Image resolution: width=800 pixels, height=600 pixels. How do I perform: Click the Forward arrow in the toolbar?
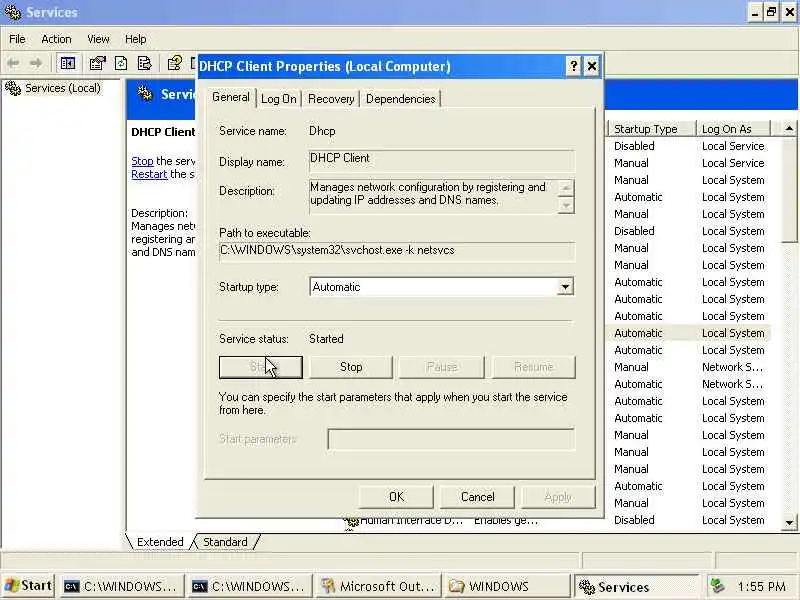coord(36,63)
